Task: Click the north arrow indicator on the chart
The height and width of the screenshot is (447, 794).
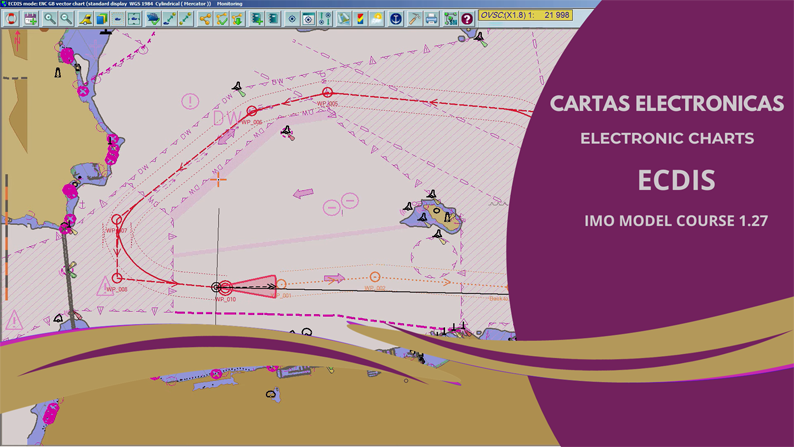Action: pos(17,40)
